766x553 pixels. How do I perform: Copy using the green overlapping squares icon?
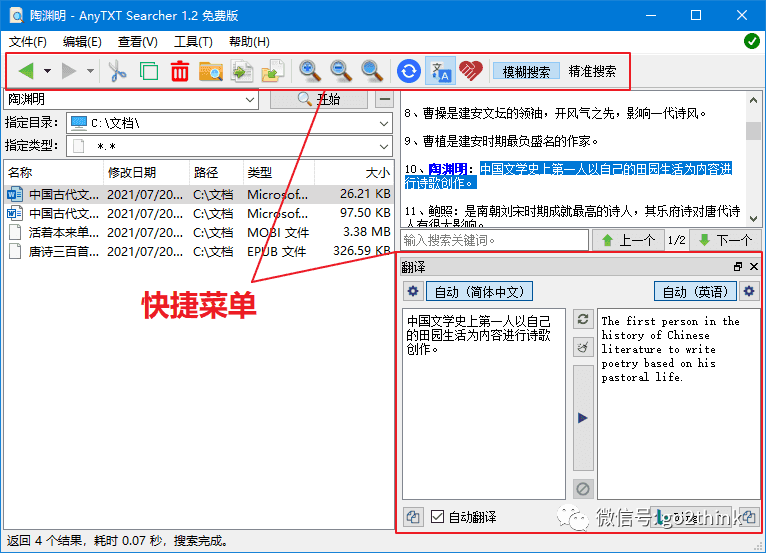pyautogui.click(x=149, y=71)
